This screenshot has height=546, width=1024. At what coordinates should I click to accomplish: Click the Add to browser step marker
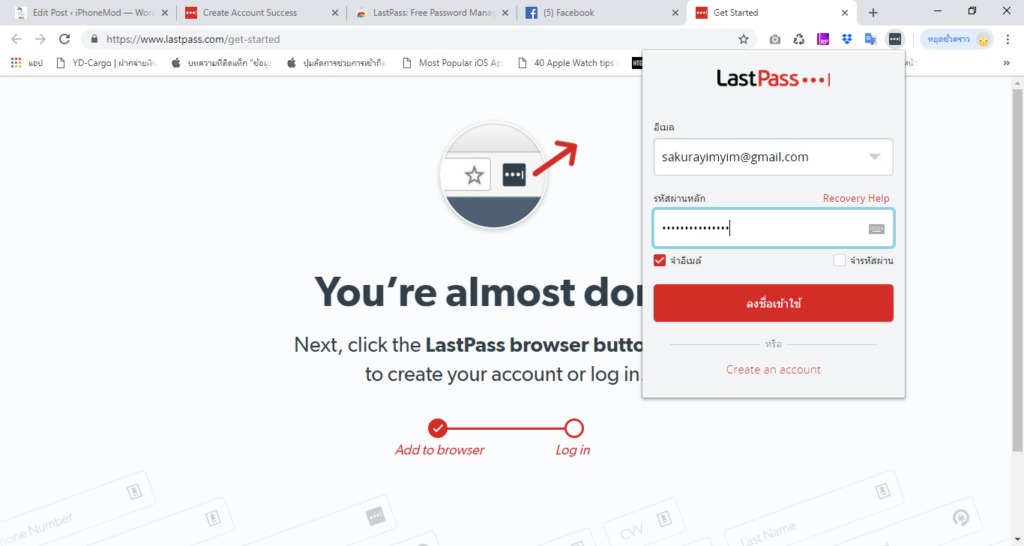click(x=438, y=428)
